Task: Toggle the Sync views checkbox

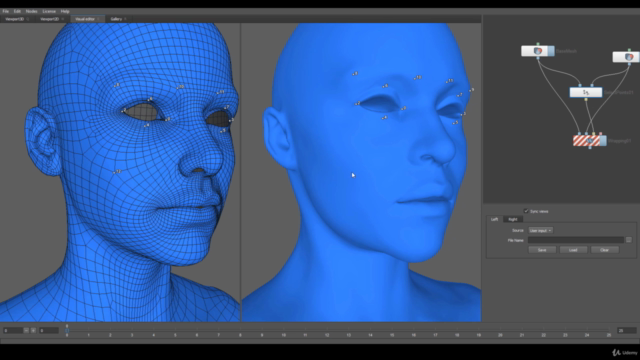Action: pos(526,211)
